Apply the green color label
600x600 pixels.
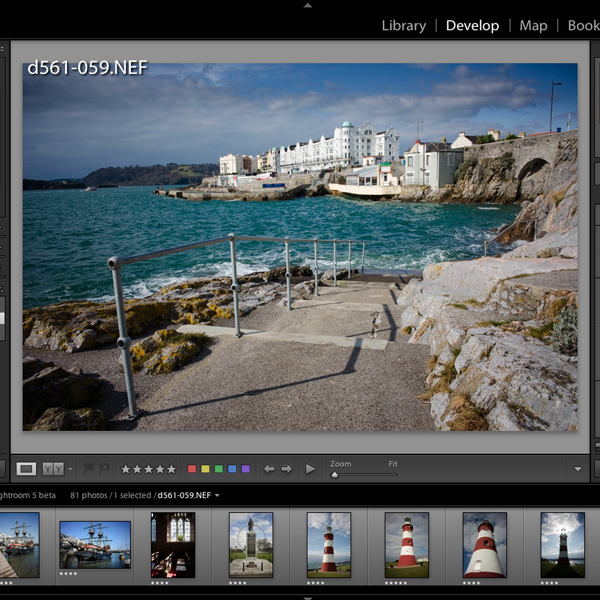tap(219, 468)
